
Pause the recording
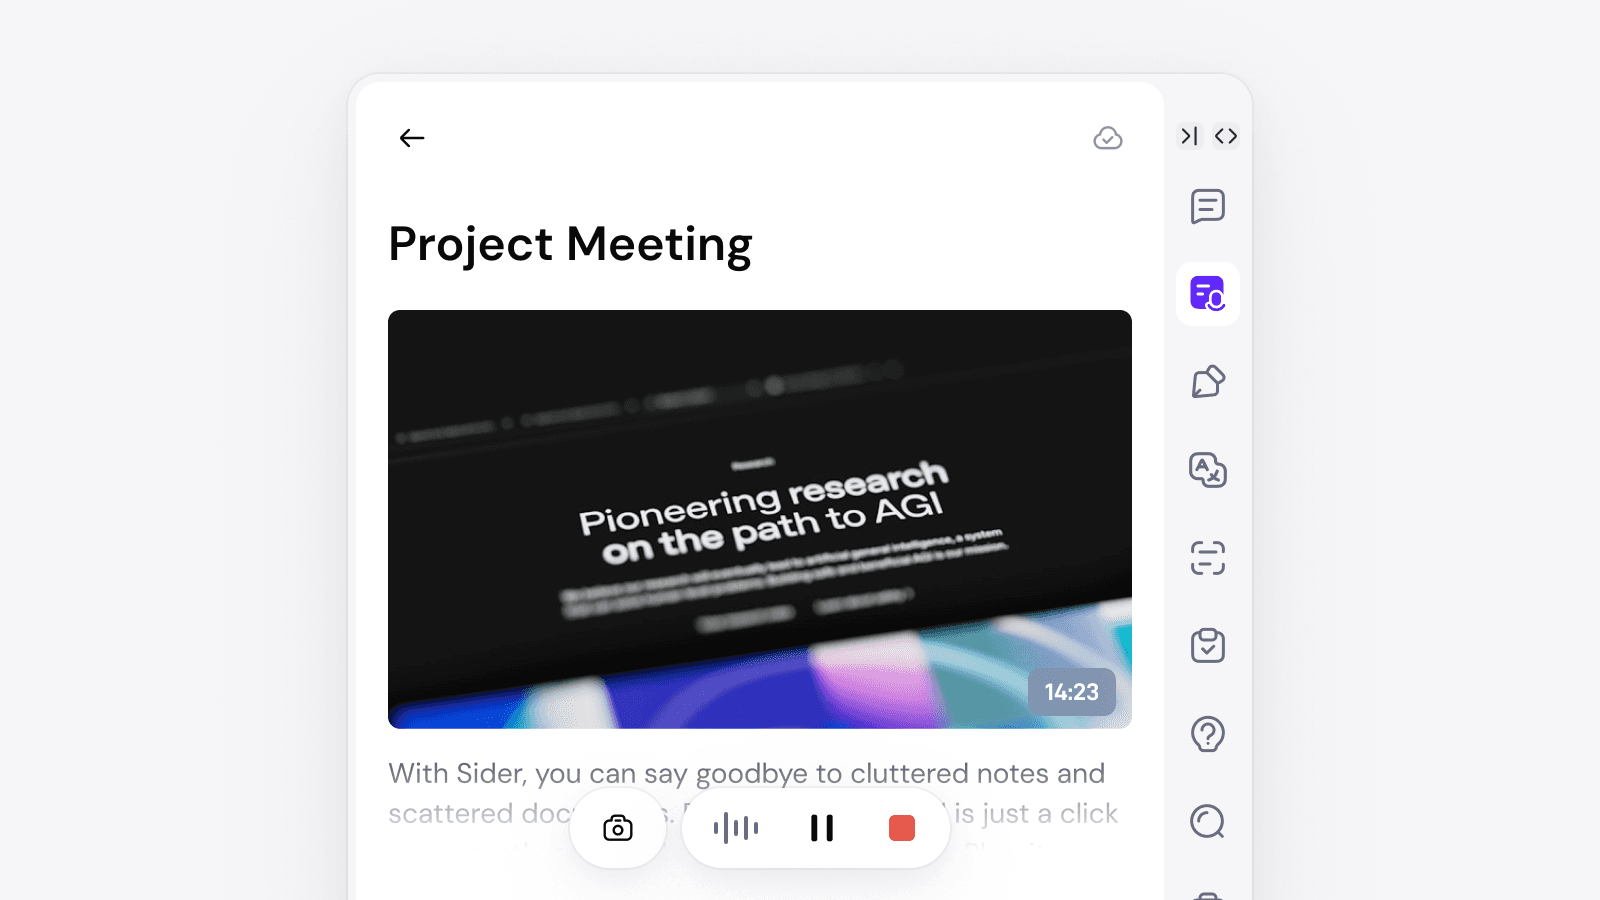coord(822,828)
